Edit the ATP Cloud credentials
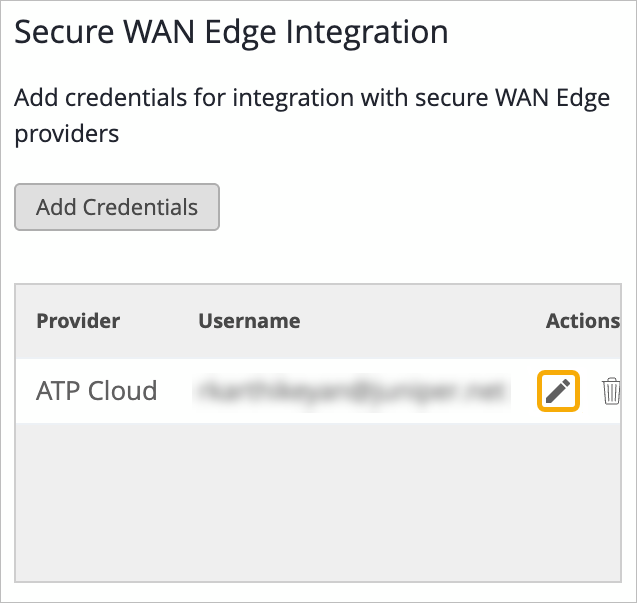Viewport: 637px width, 603px height. tap(560, 391)
